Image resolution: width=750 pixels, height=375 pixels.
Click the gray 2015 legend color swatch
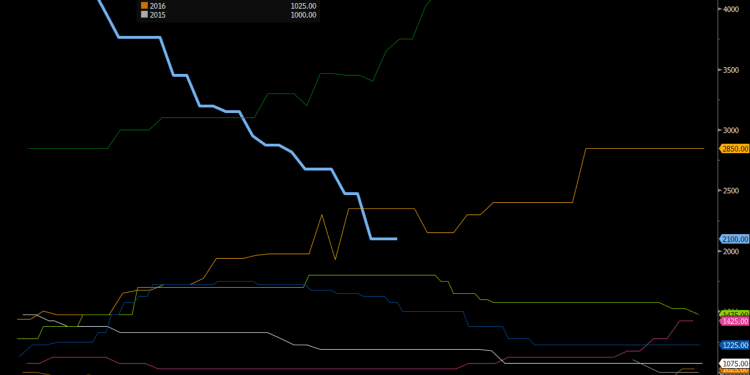[x=144, y=15]
